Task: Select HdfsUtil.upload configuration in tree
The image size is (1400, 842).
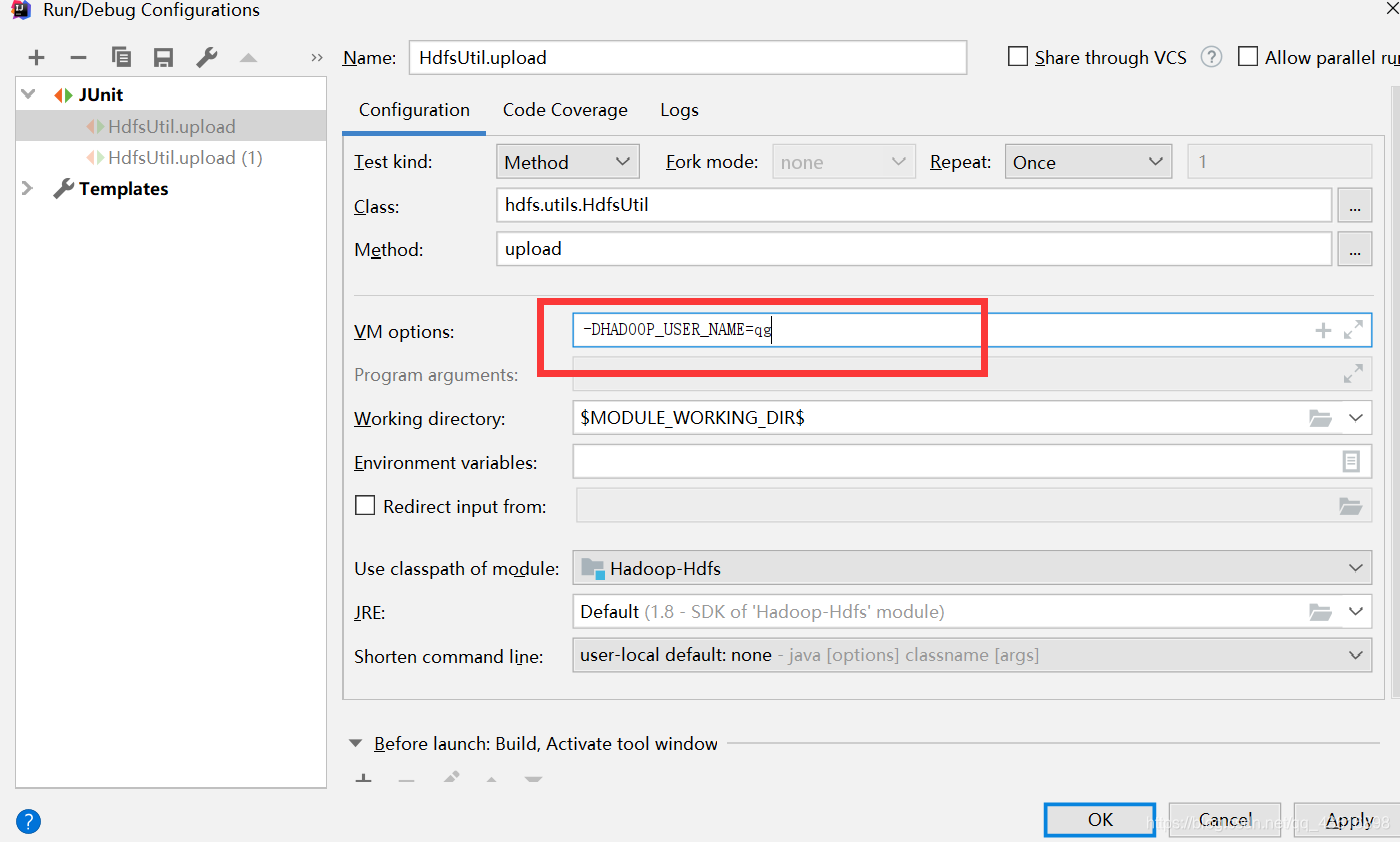Action: point(172,127)
